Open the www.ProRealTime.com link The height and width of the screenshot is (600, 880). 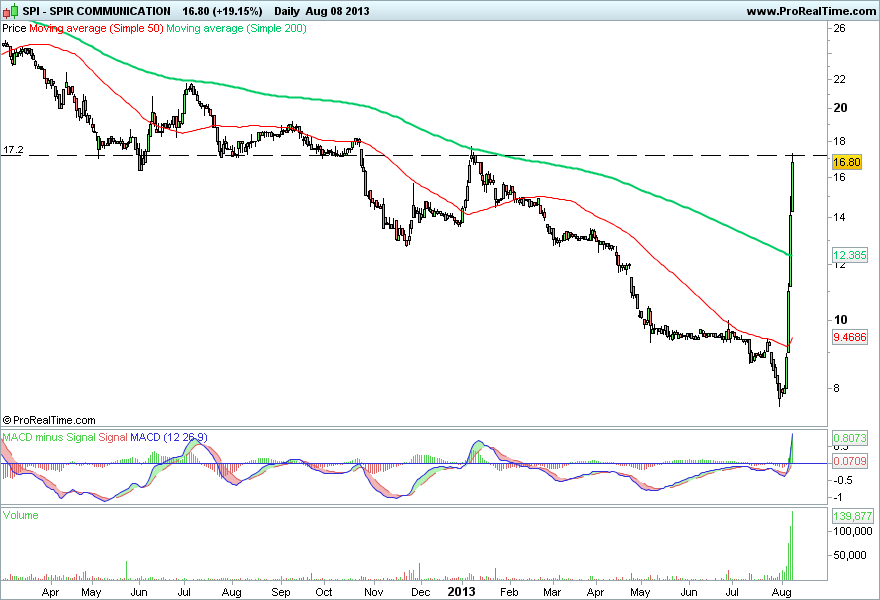811,11
